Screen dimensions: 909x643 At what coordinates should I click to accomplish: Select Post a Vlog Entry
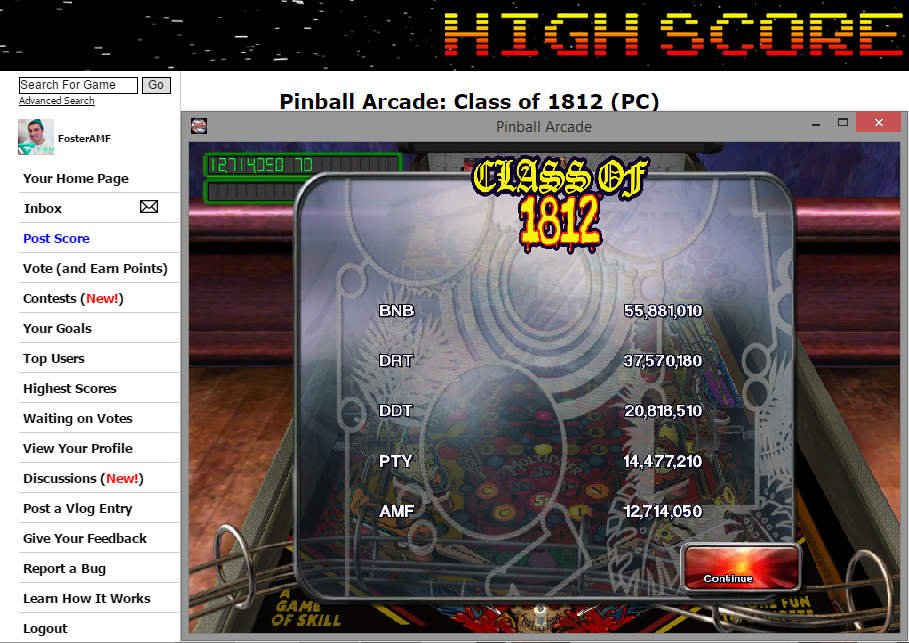(78, 508)
